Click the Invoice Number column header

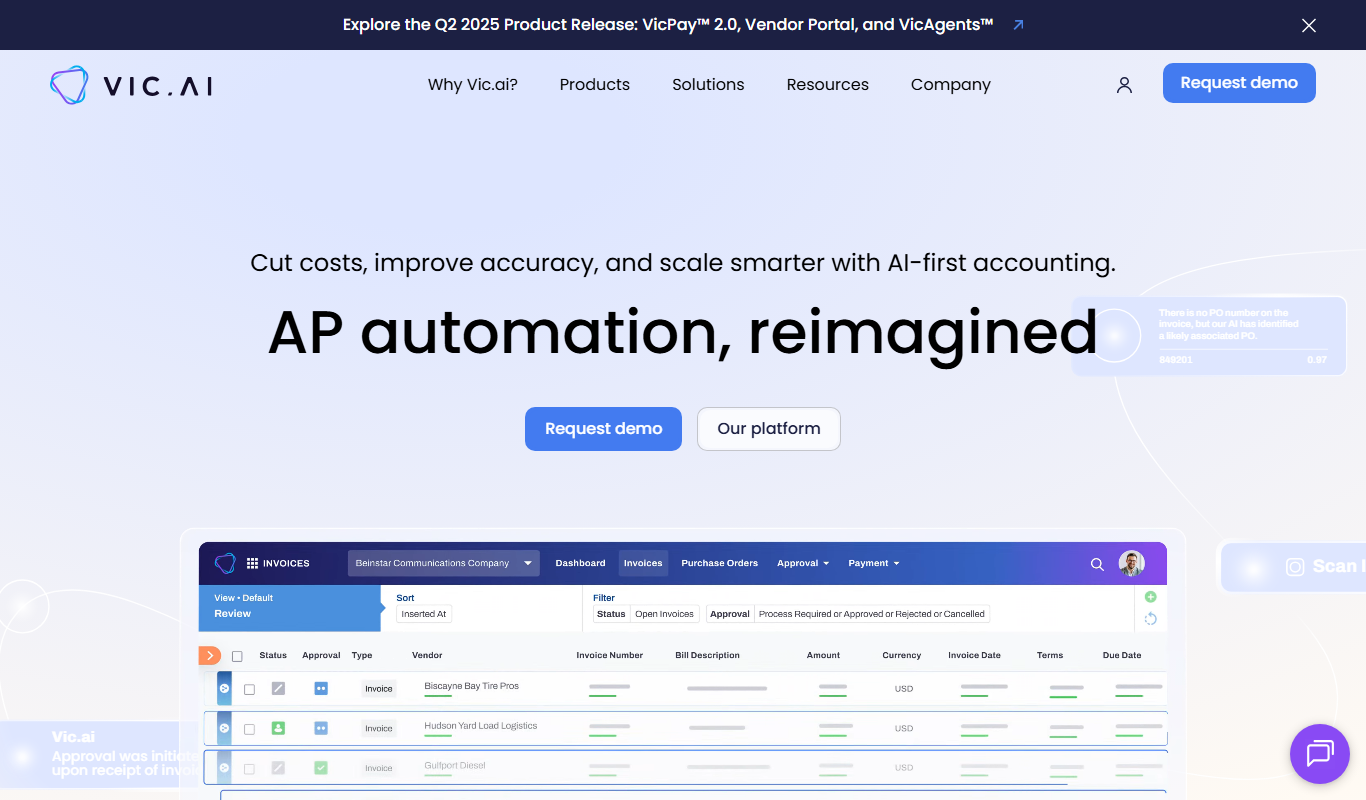coord(610,656)
